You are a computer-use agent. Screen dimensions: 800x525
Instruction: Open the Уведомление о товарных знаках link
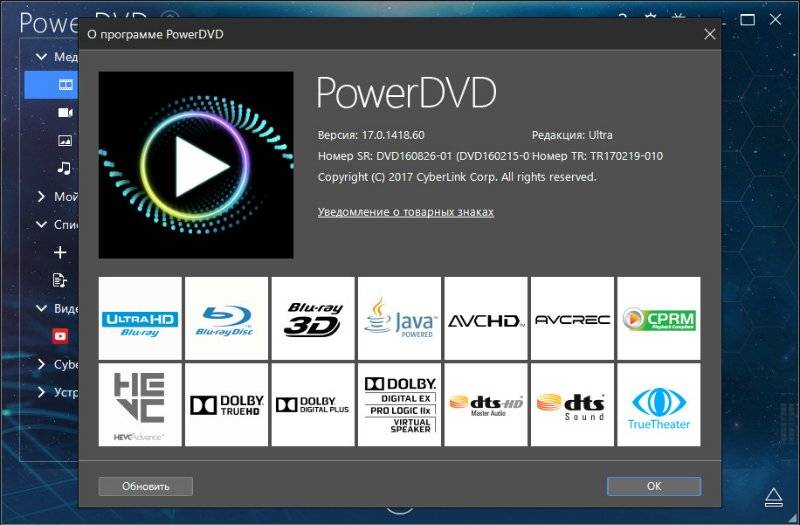(406, 212)
